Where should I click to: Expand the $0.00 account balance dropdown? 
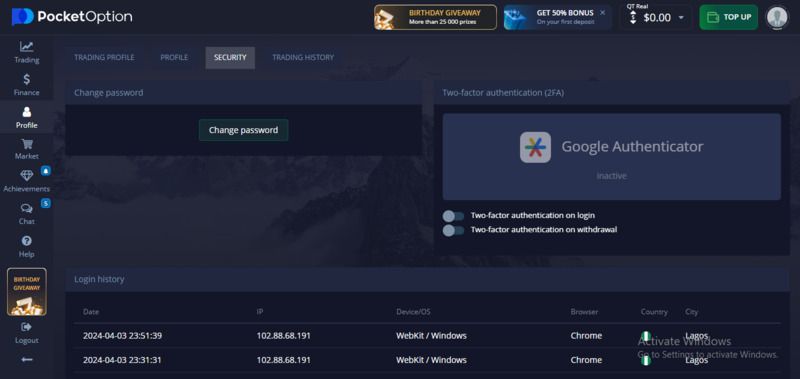click(681, 18)
